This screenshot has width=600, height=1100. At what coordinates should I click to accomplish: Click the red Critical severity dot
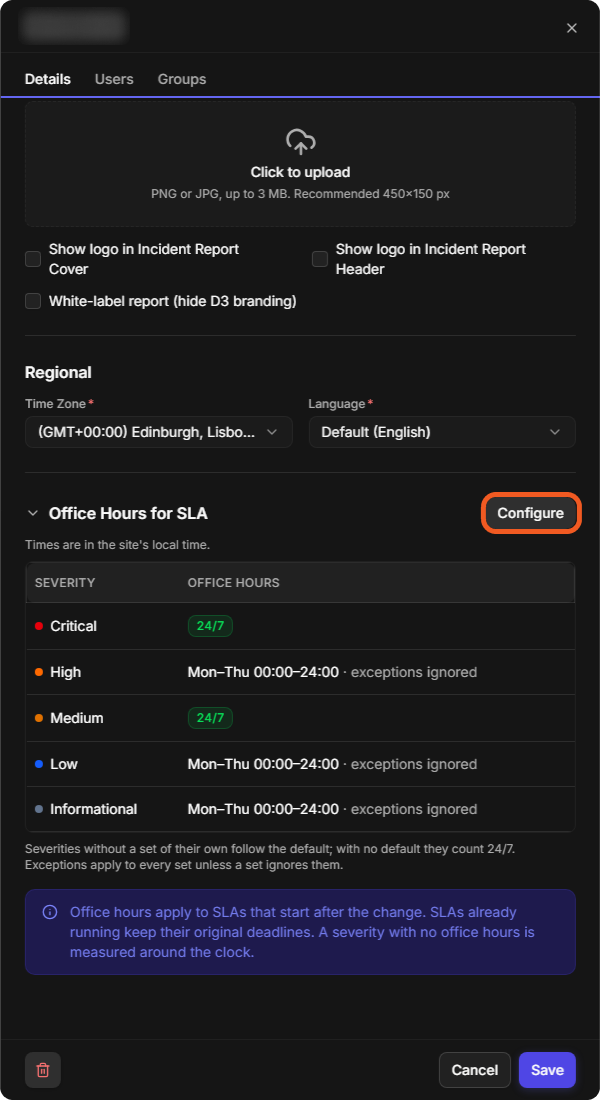[x=39, y=626]
